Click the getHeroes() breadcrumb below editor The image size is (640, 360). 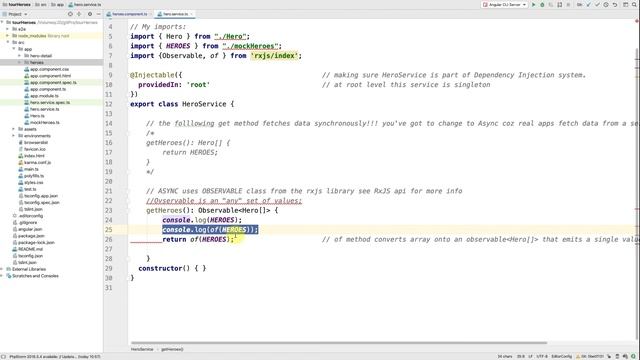(172, 349)
